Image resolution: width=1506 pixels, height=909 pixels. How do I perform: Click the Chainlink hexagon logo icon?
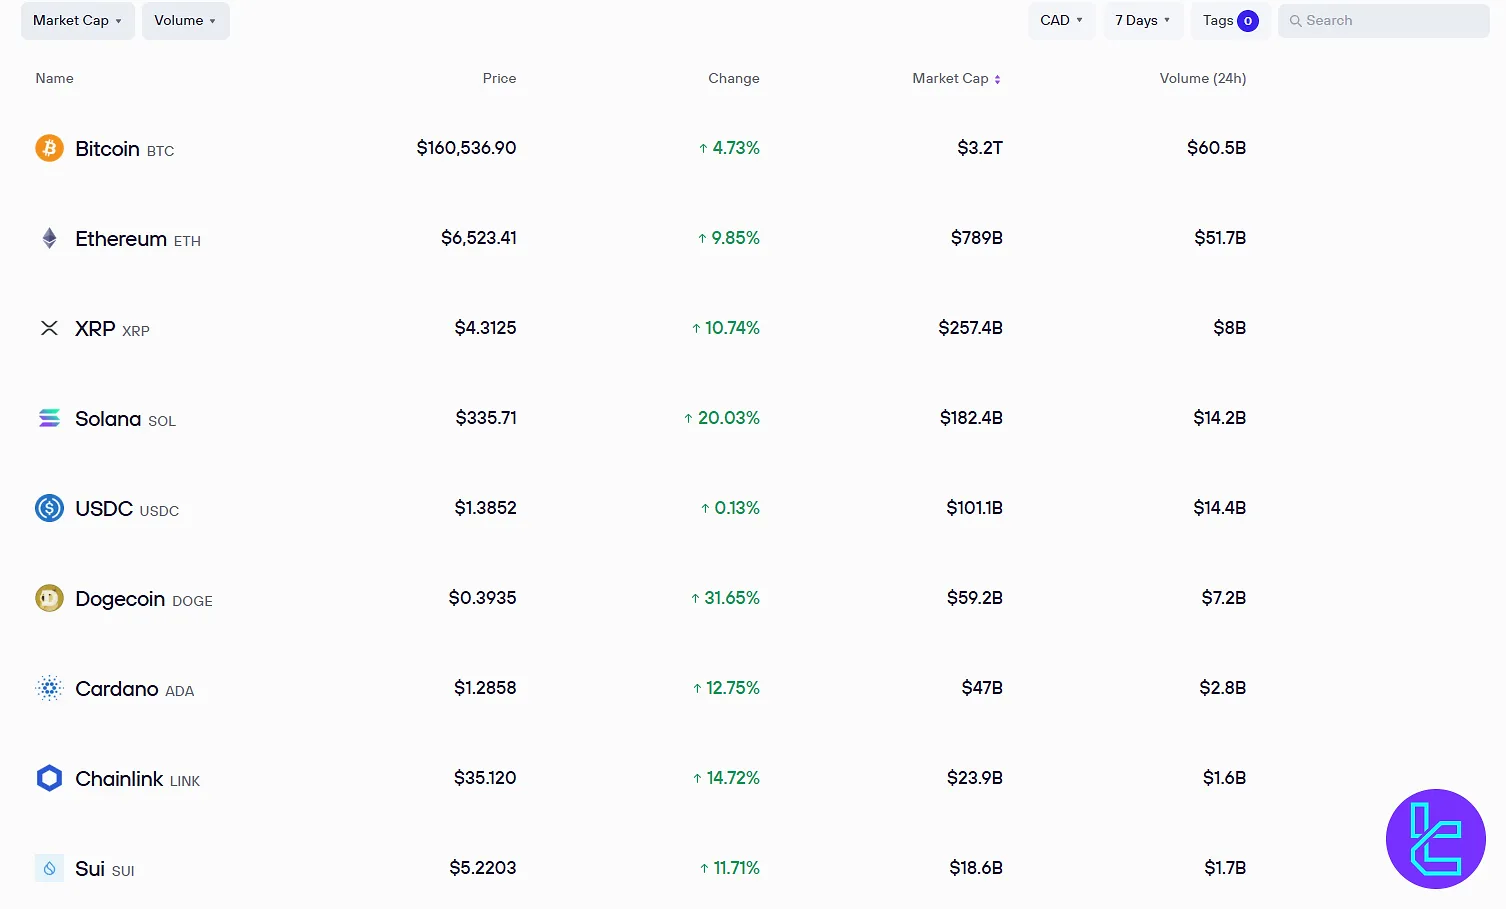pyautogui.click(x=49, y=778)
